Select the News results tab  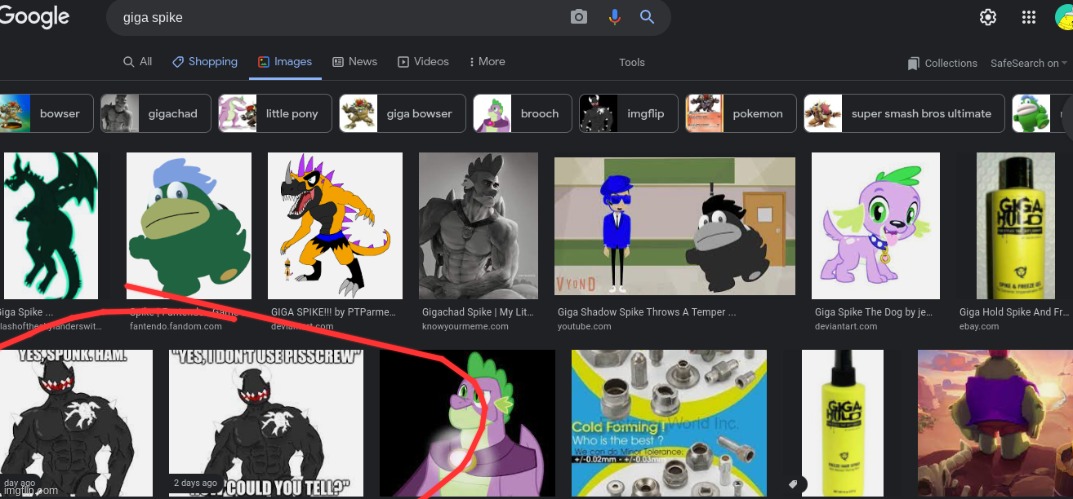[x=354, y=62]
